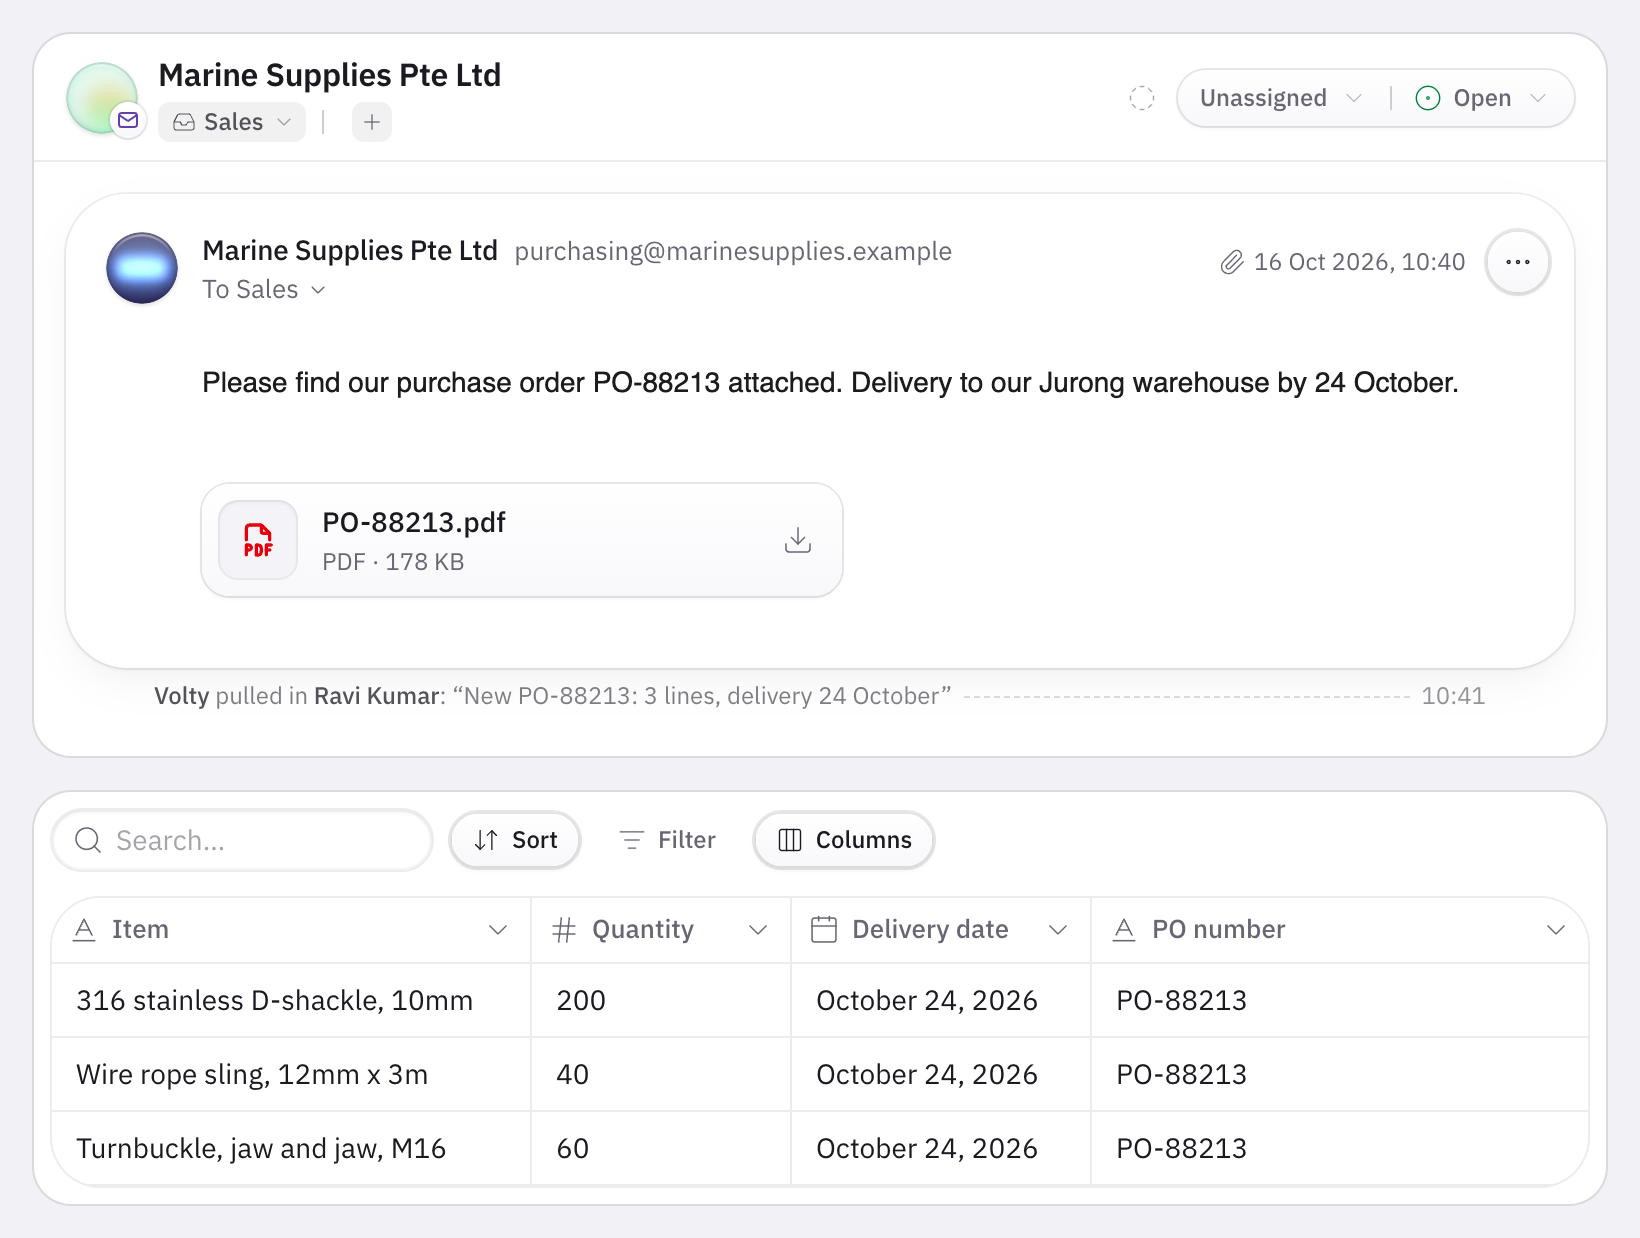Image resolution: width=1640 pixels, height=1238 pixels.
Task: Open the Delivery date column dropdown arrow
Action: click(1058, 930)
